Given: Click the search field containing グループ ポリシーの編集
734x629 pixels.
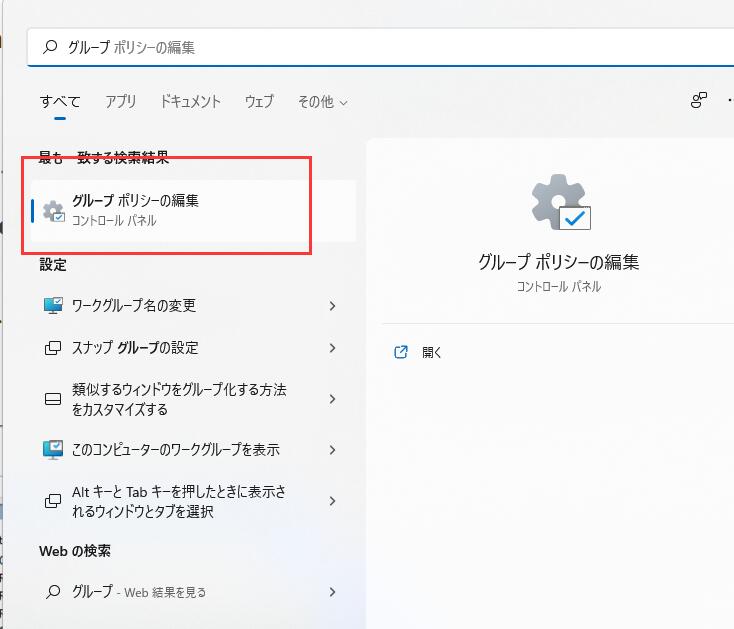Looking at the screenshot, I should coord(380,47).
